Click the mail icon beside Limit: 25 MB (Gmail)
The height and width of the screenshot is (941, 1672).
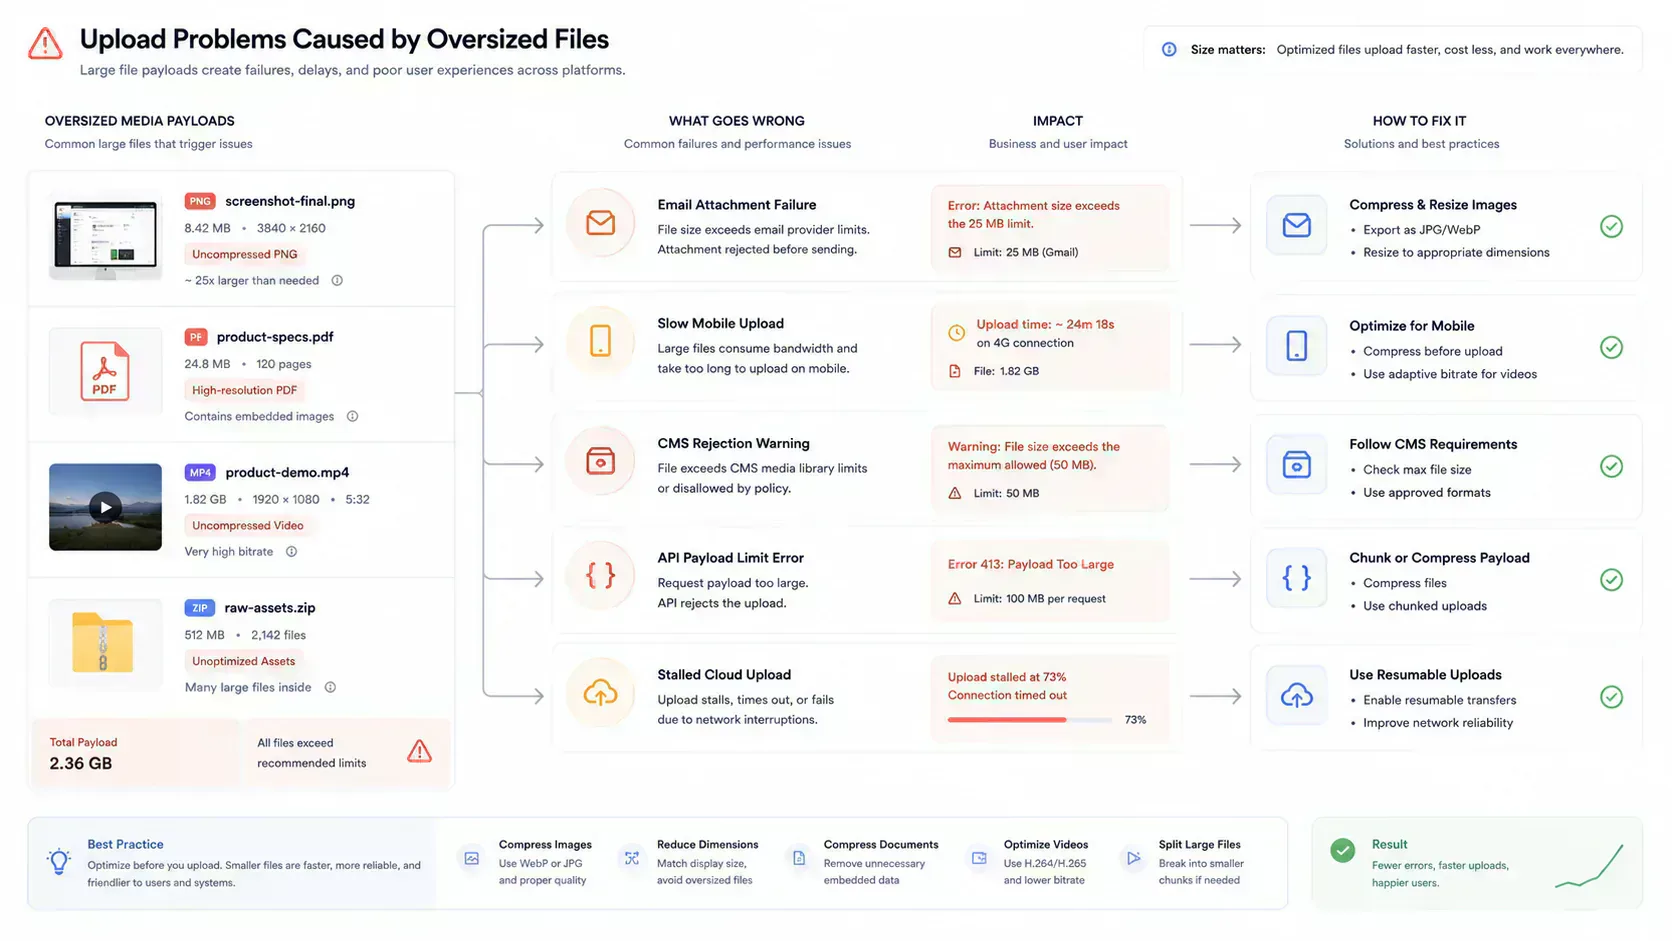[x=955, y=253]
